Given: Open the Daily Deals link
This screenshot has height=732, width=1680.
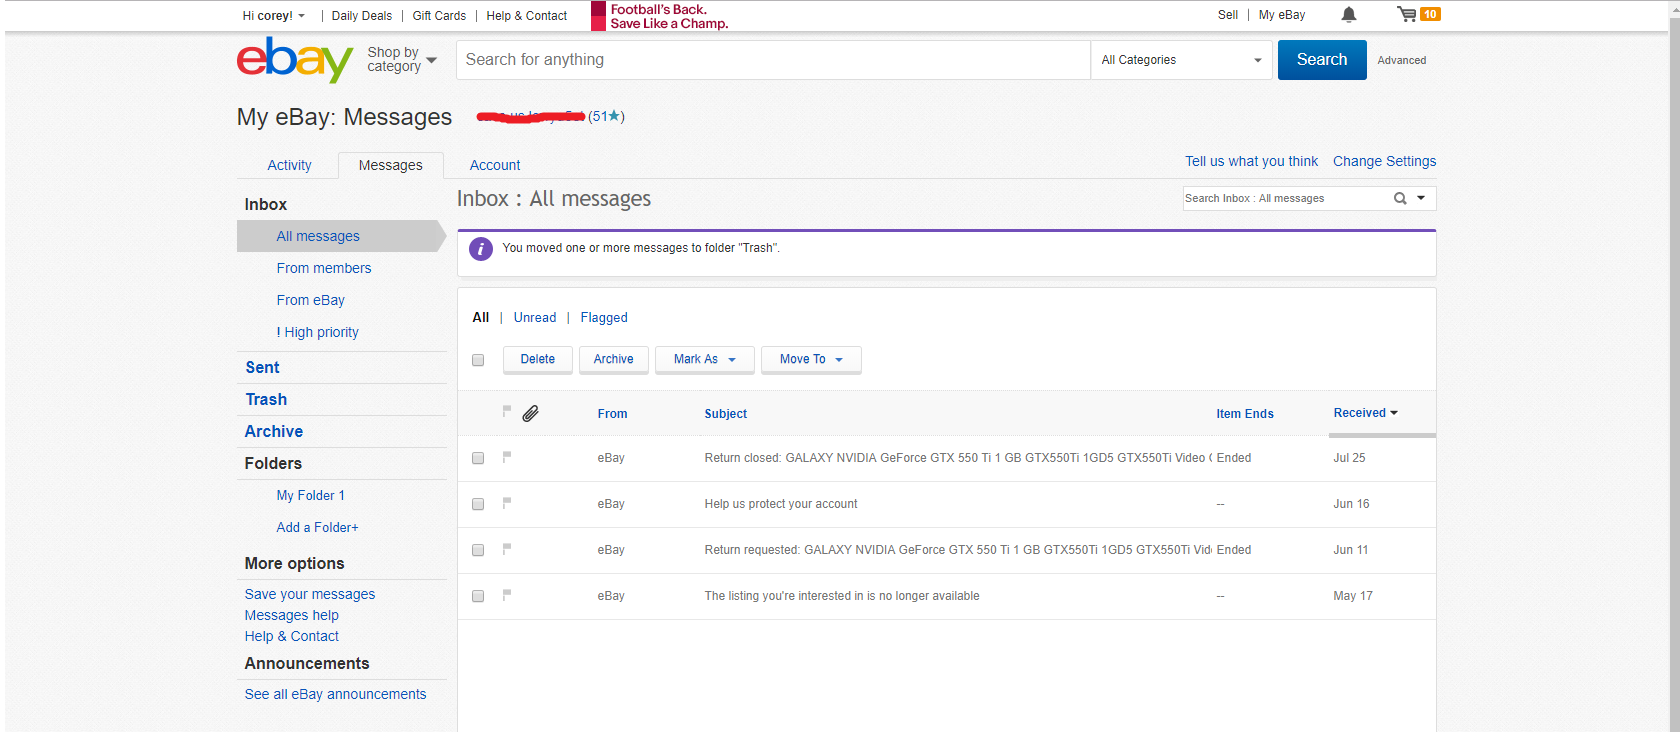Looking at the screenshot, I should (x=362, y=16).
